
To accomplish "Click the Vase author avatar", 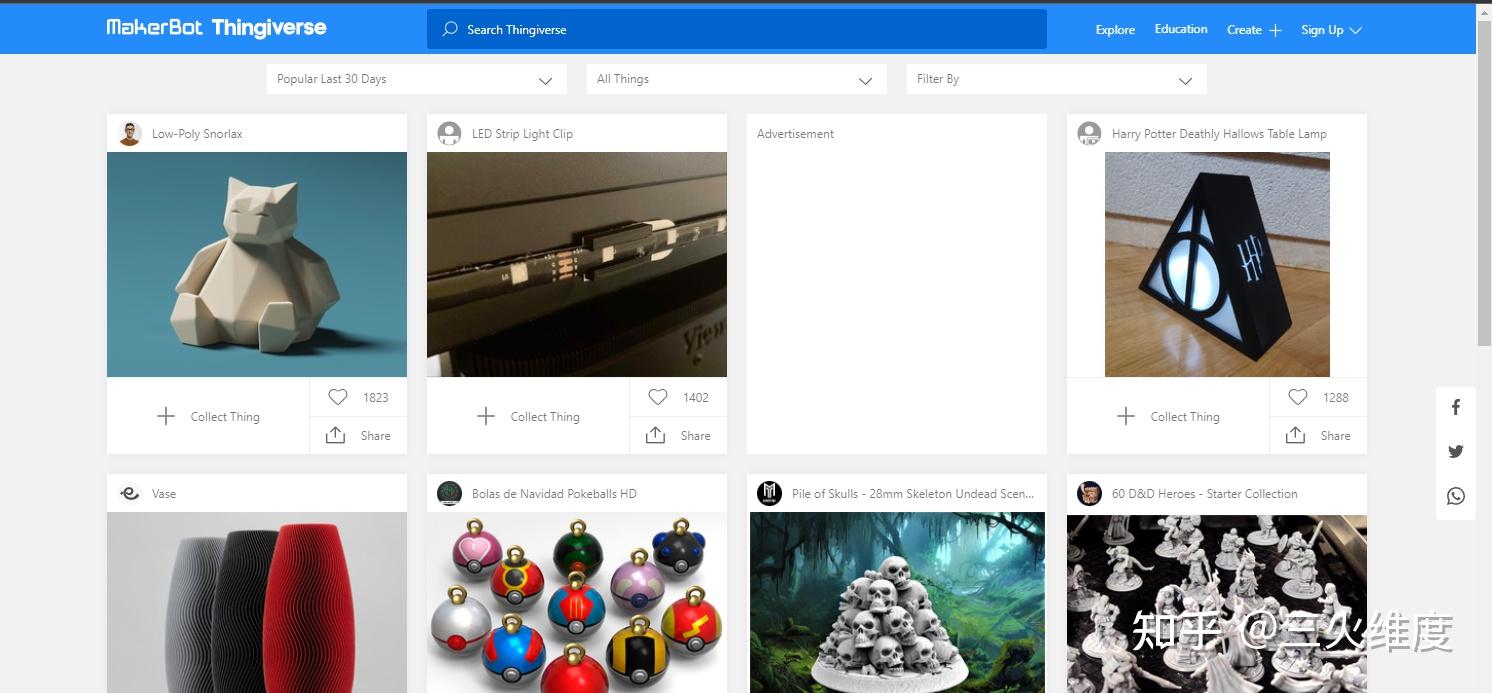I will coord(130,493).
